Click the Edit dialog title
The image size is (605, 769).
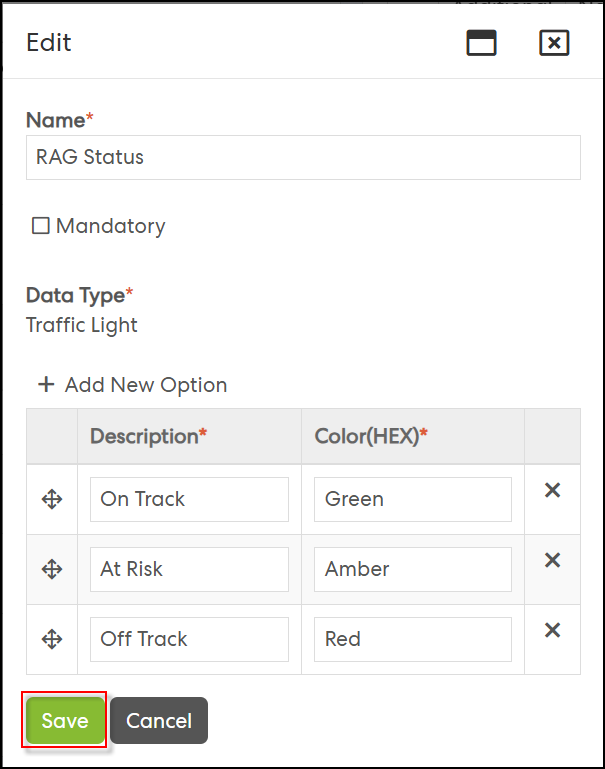(49, 42)
